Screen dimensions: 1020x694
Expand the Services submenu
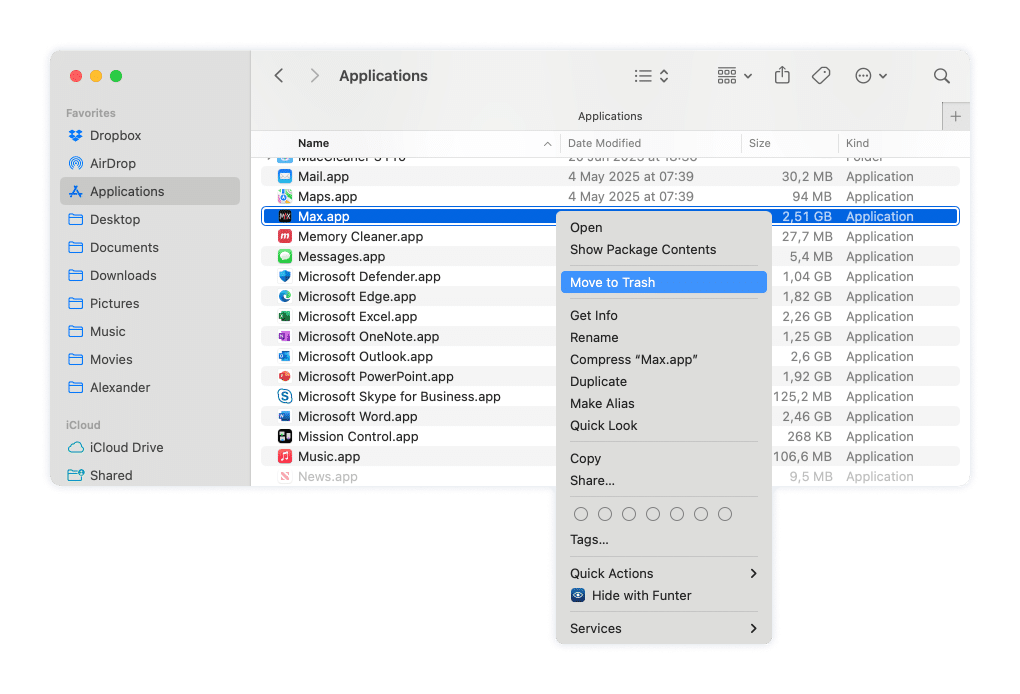coord(664,629)
